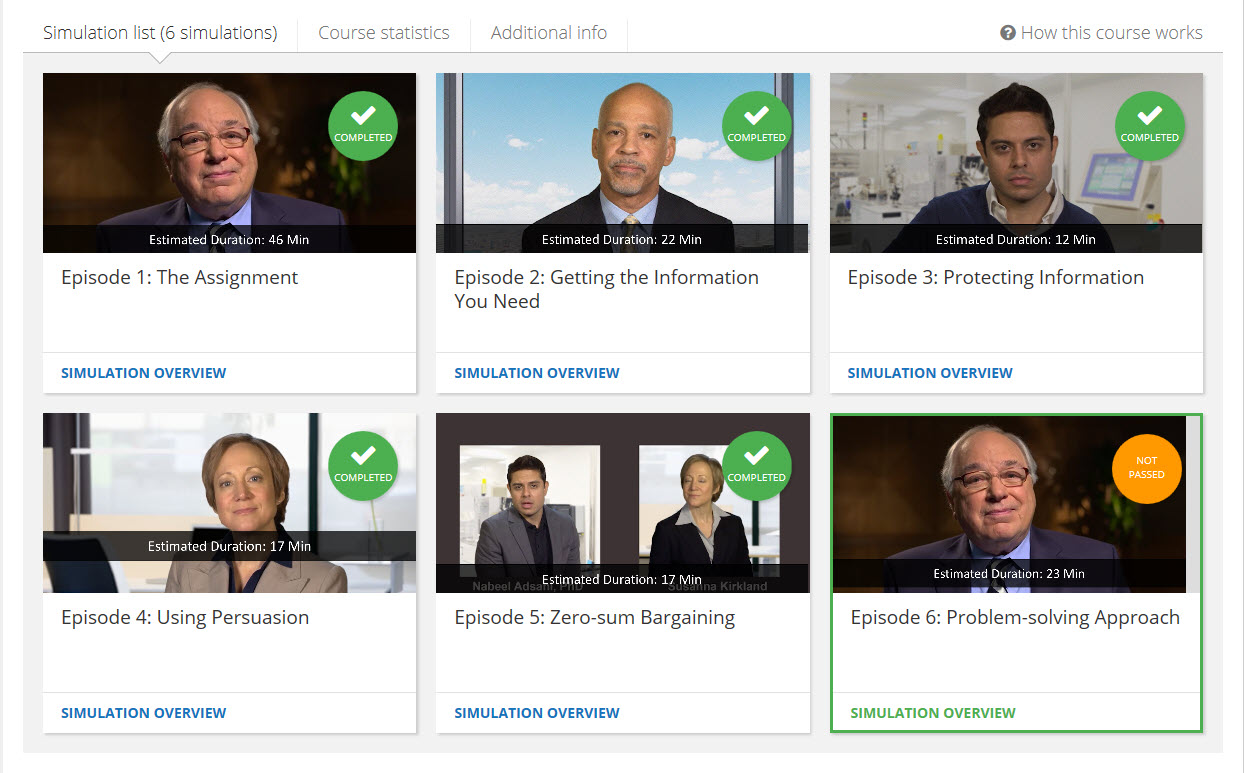Click Episode 5 Zero-sum Bargaining thumbnail
The height and width of the screenshot is (773, 1244).
click(x=622, y=503)
